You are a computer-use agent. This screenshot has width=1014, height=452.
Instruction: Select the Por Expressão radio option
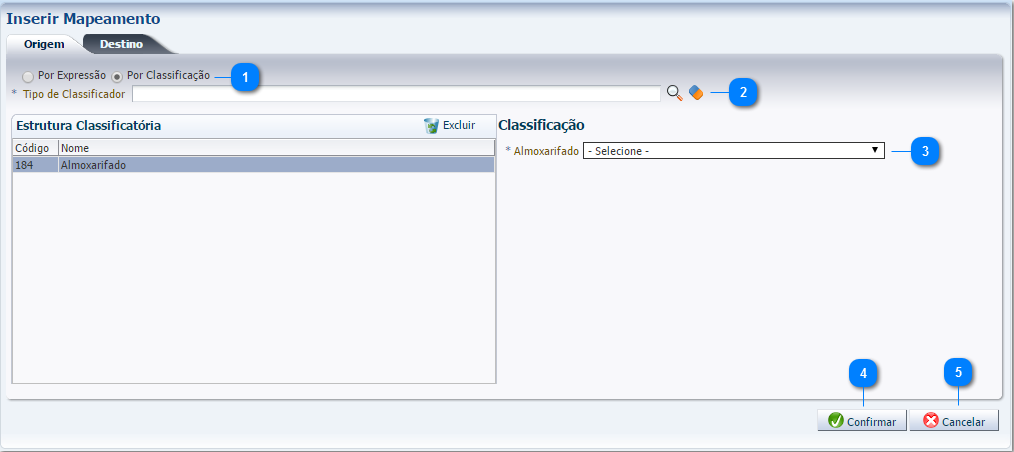28,77
